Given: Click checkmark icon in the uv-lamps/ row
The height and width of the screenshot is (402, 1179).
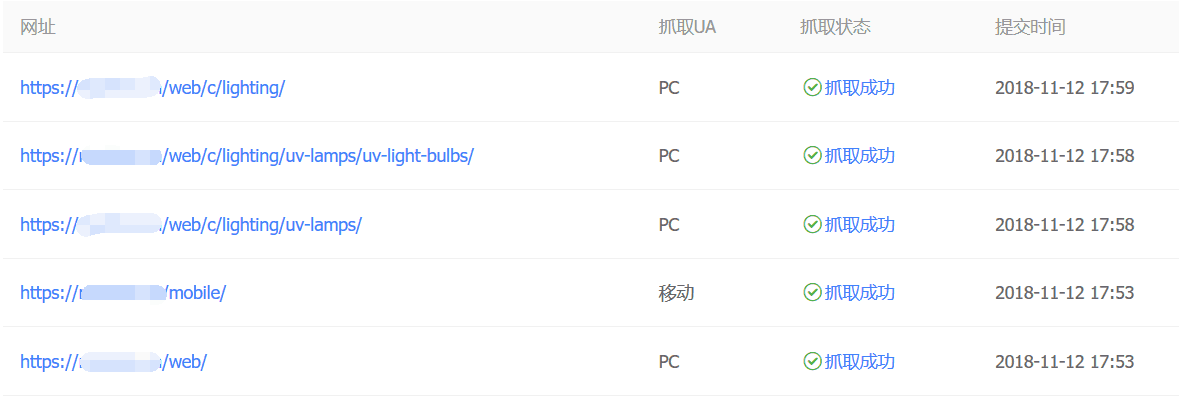Looking at the screenshot, I should tap(812, 224).
